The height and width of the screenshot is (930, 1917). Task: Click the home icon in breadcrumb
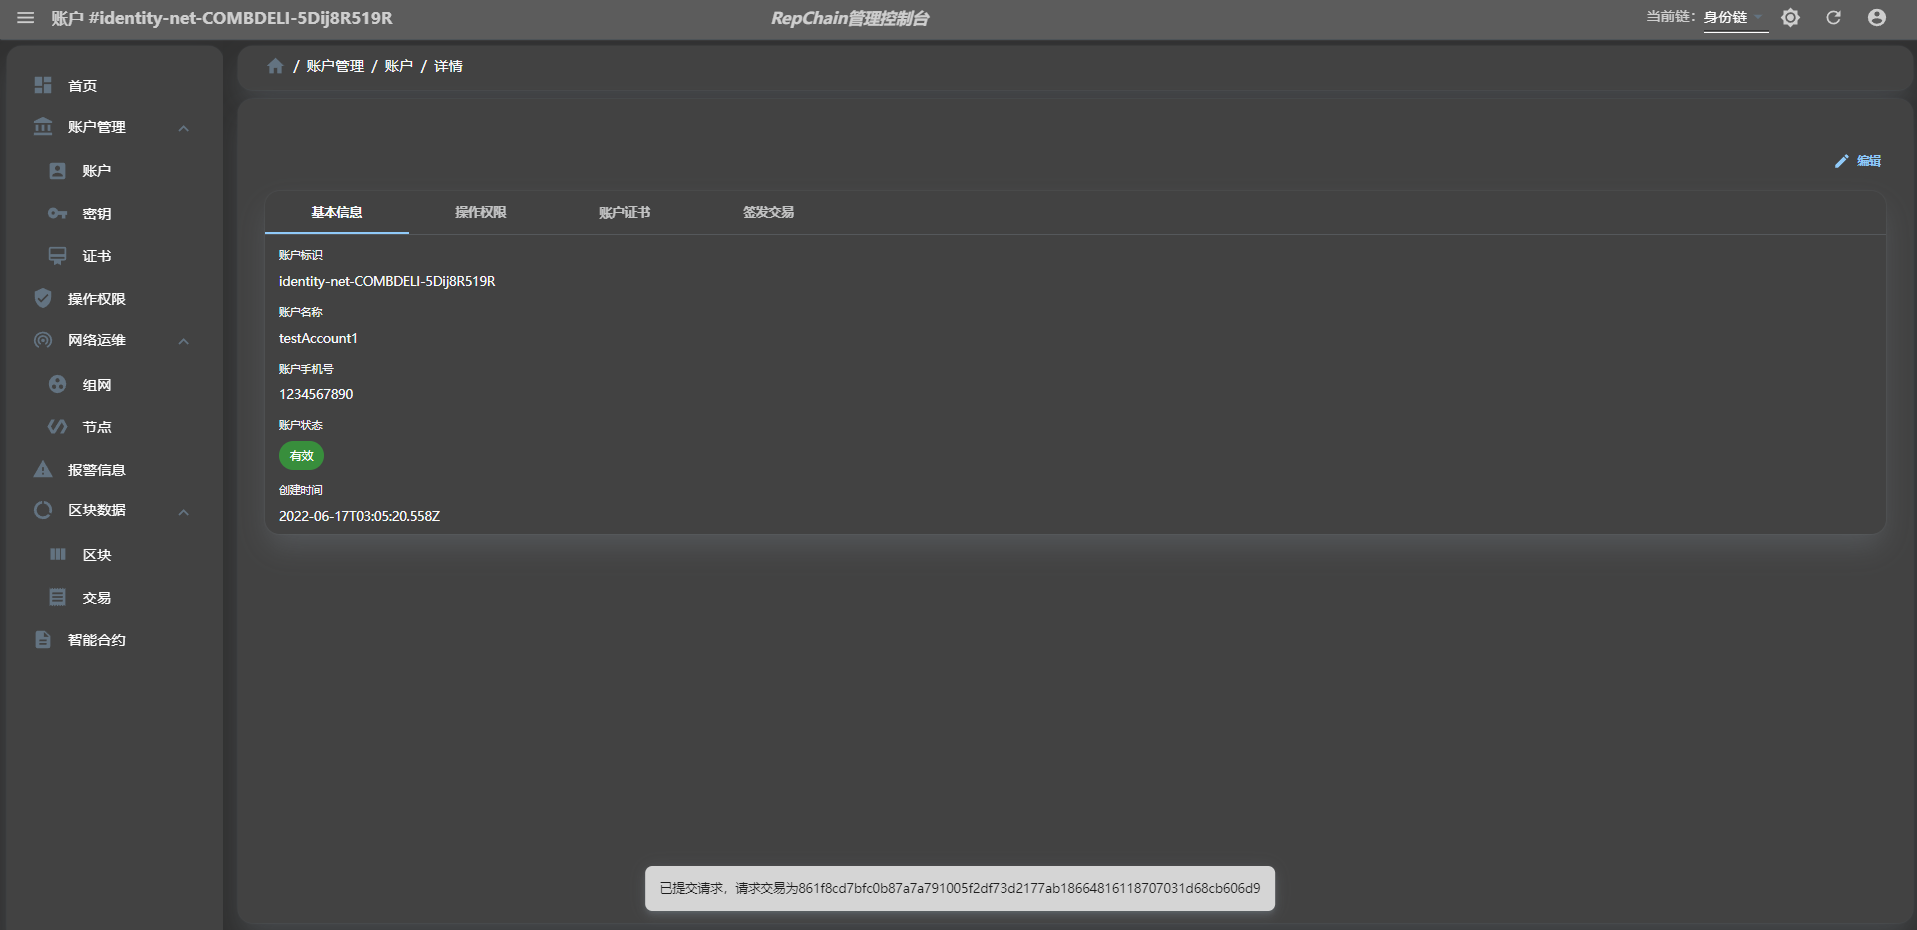[275, 66]
